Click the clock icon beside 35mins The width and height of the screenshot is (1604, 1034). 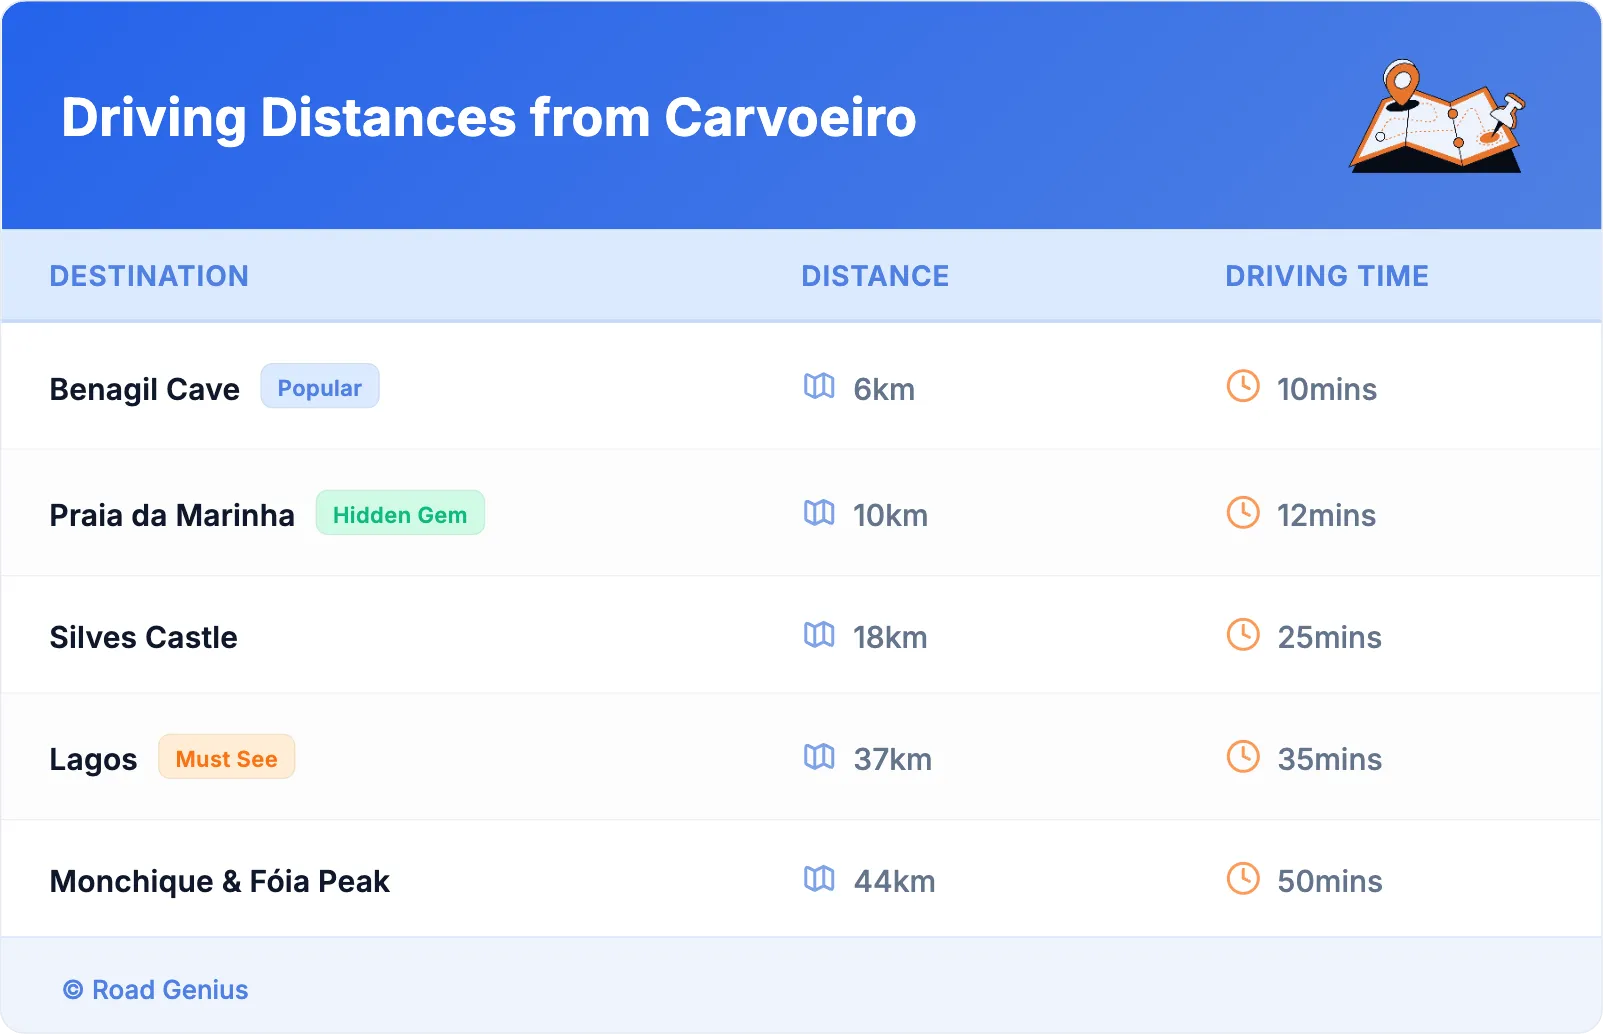[x=1243, y=757]
